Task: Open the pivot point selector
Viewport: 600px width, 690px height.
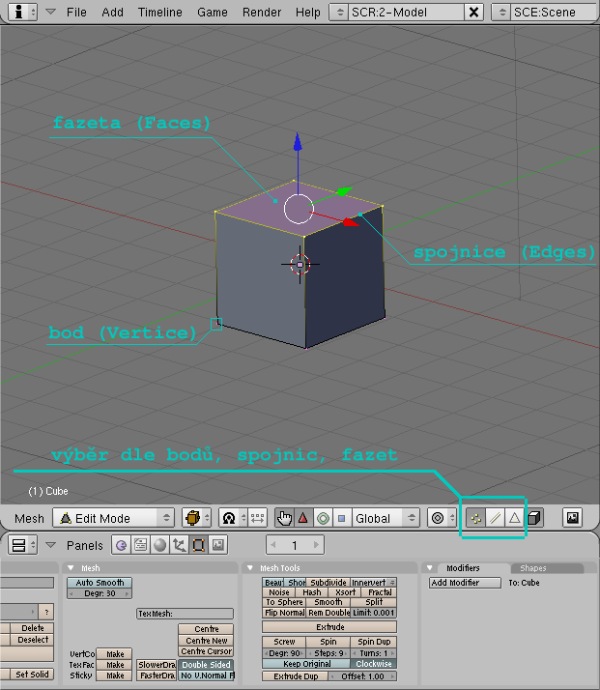Action: tap(232, 518)
